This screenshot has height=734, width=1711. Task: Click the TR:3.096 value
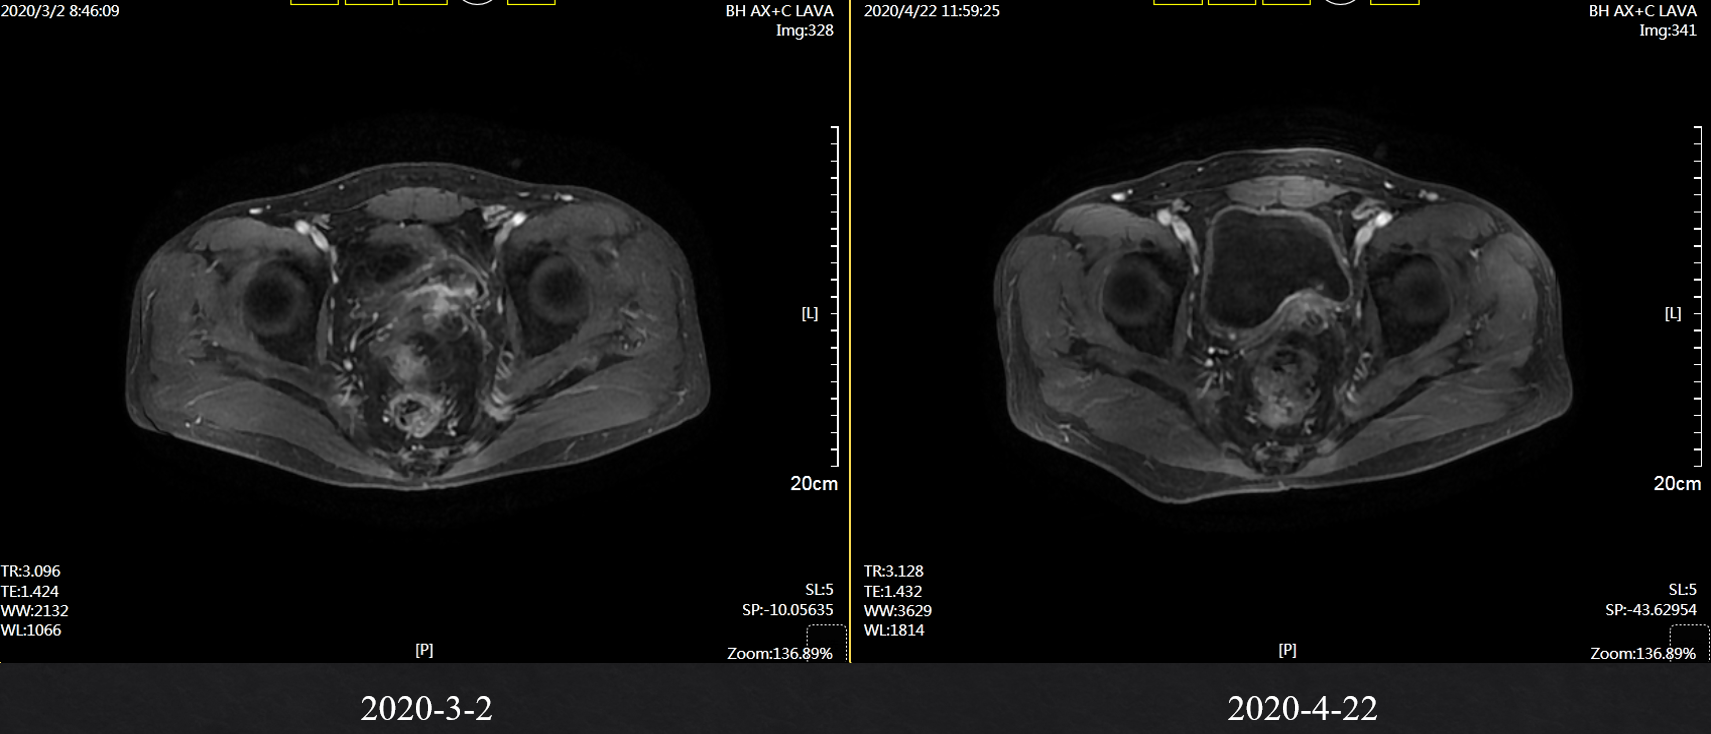point(31,571)
